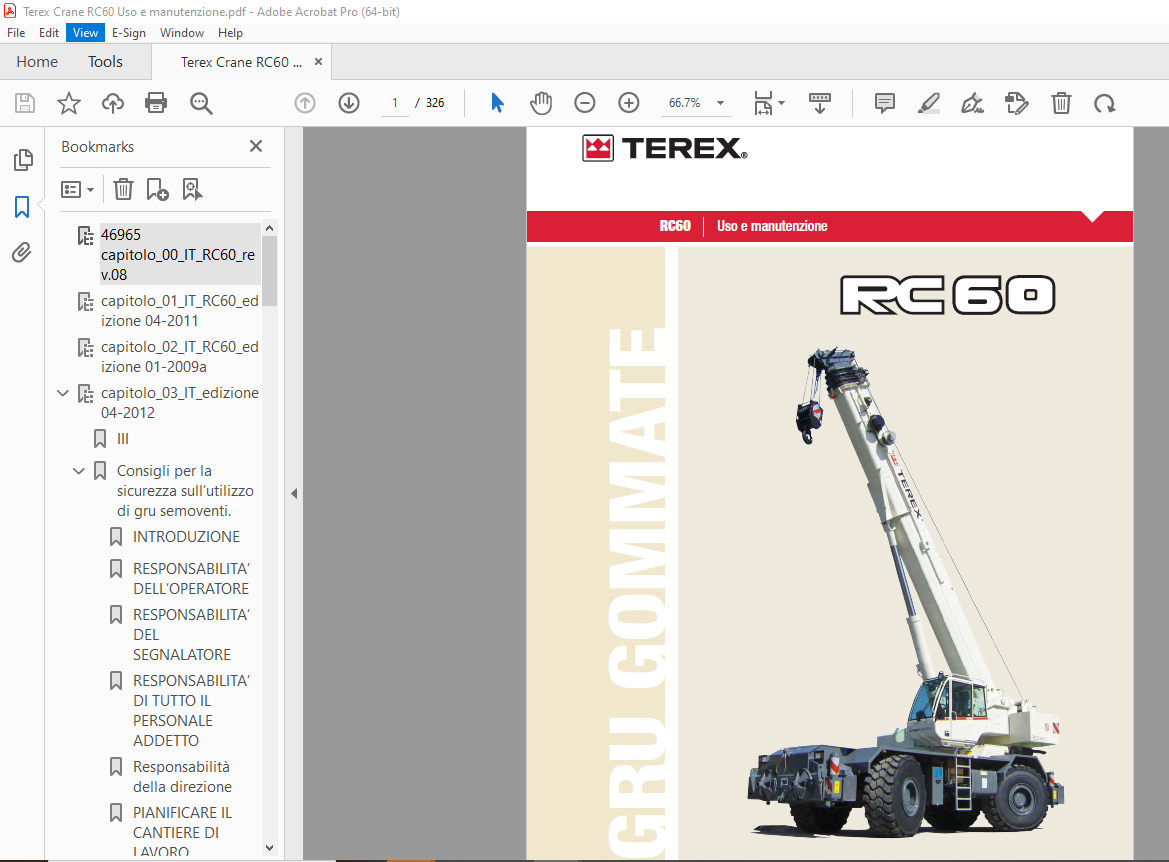Select Responsabilità della direzione bookmark
The width and height of the screenshot is (1169, 862).
pos(183,777)
